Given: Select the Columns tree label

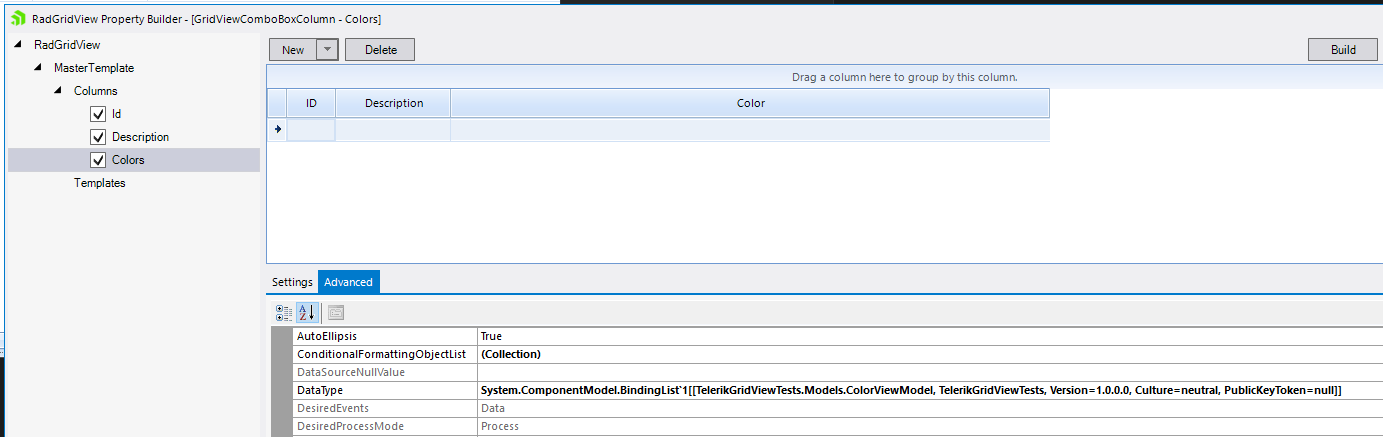Looking at the screenshot, I should (x=95, y=91).
